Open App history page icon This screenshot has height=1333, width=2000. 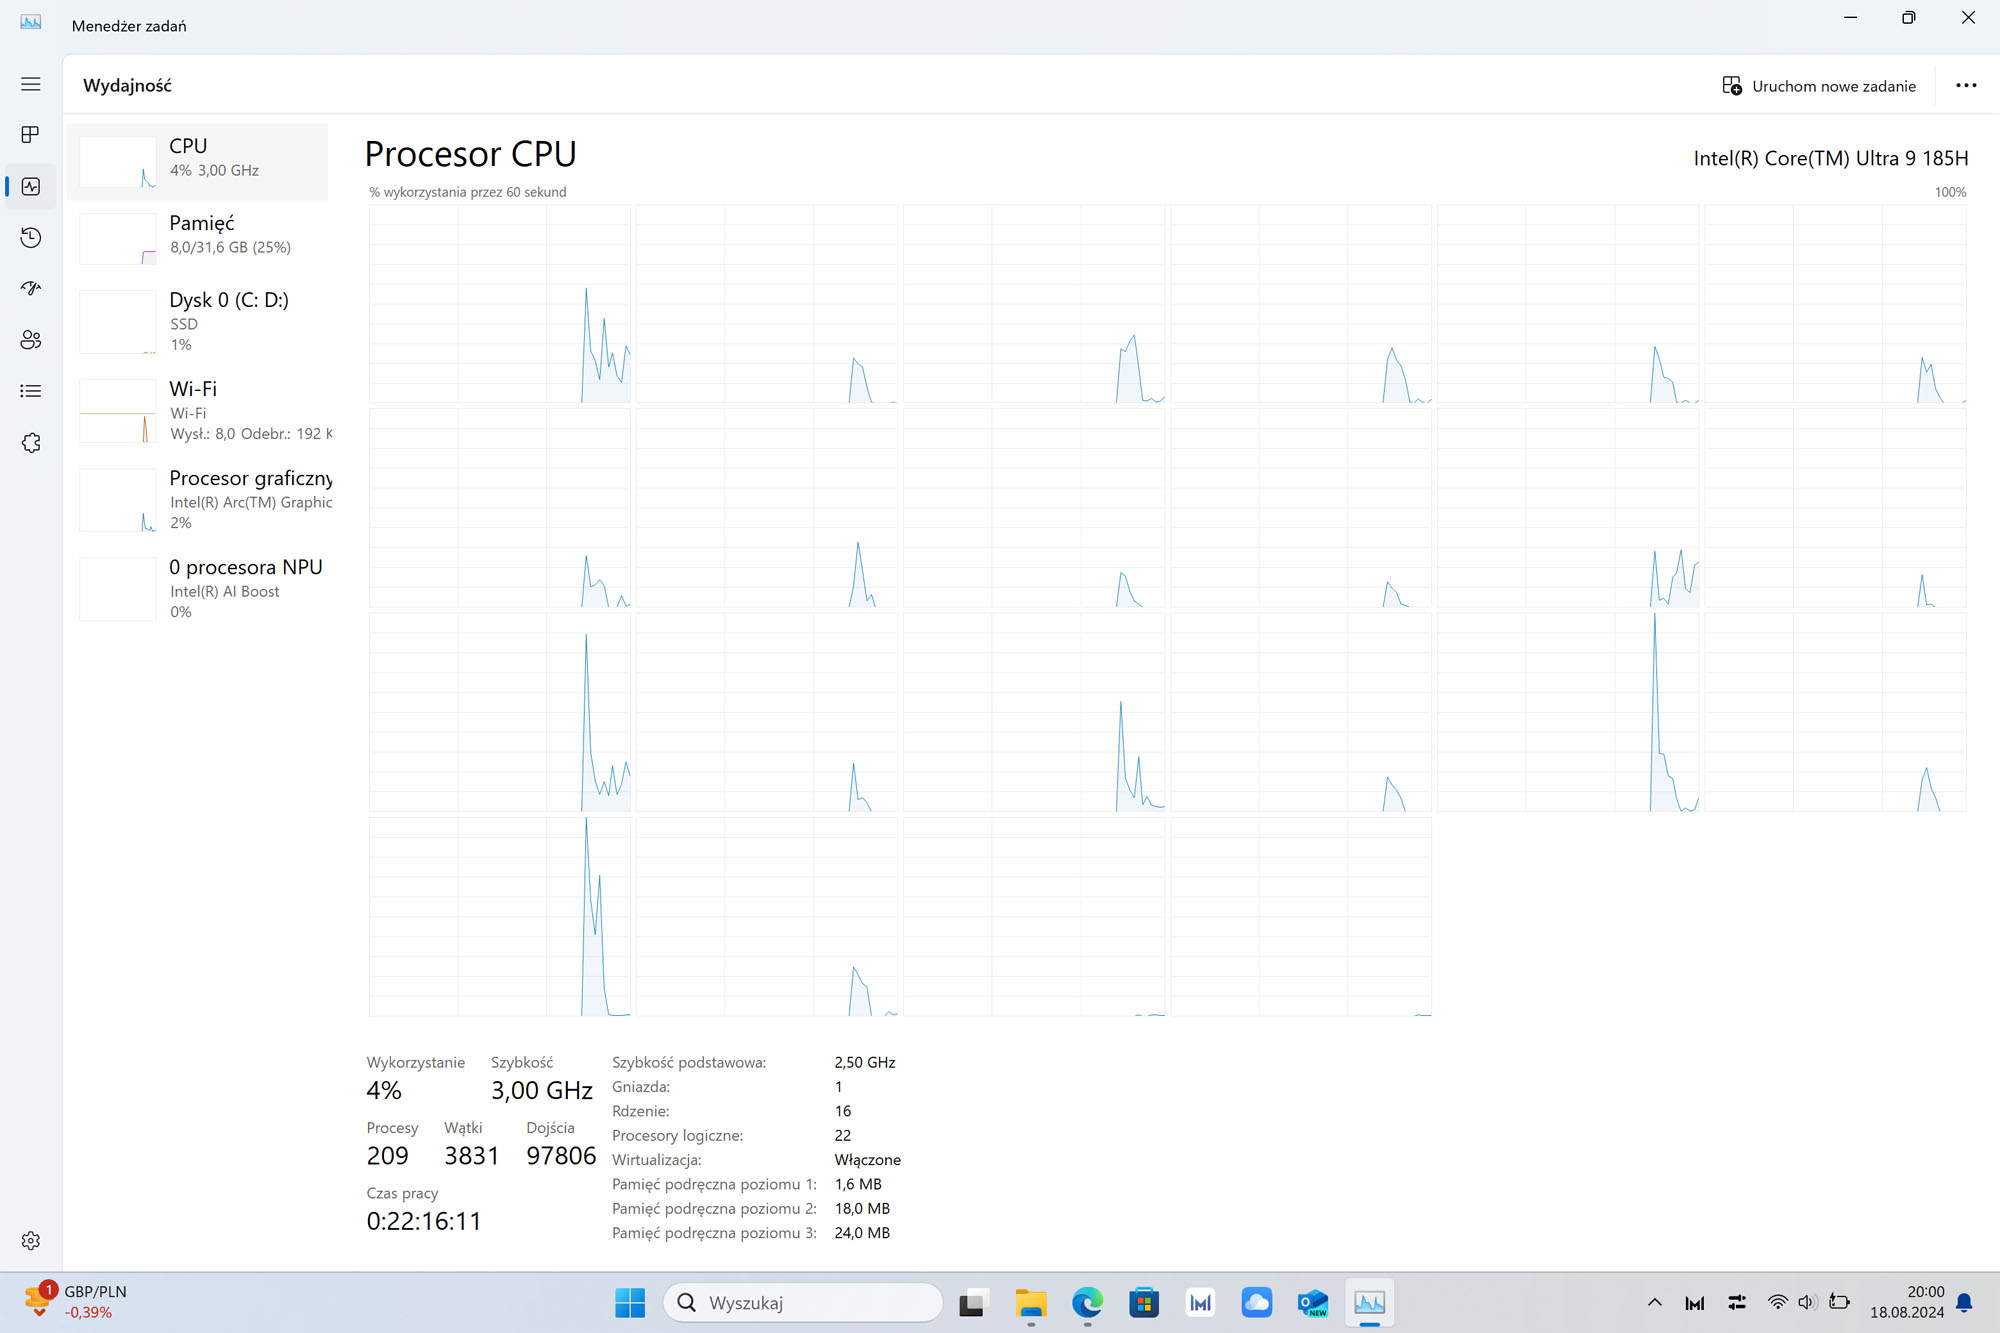31,237
